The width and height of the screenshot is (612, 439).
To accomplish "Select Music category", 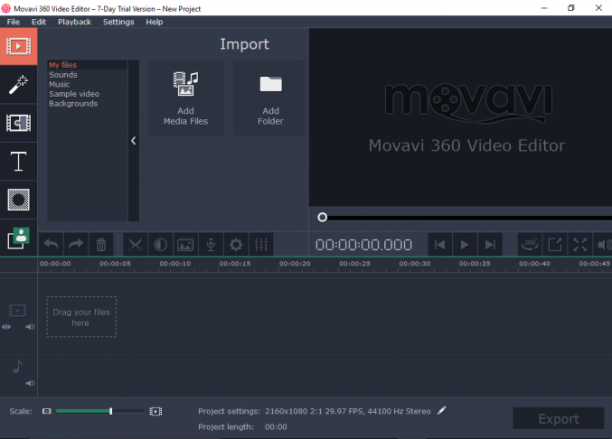I will [59, 84].
